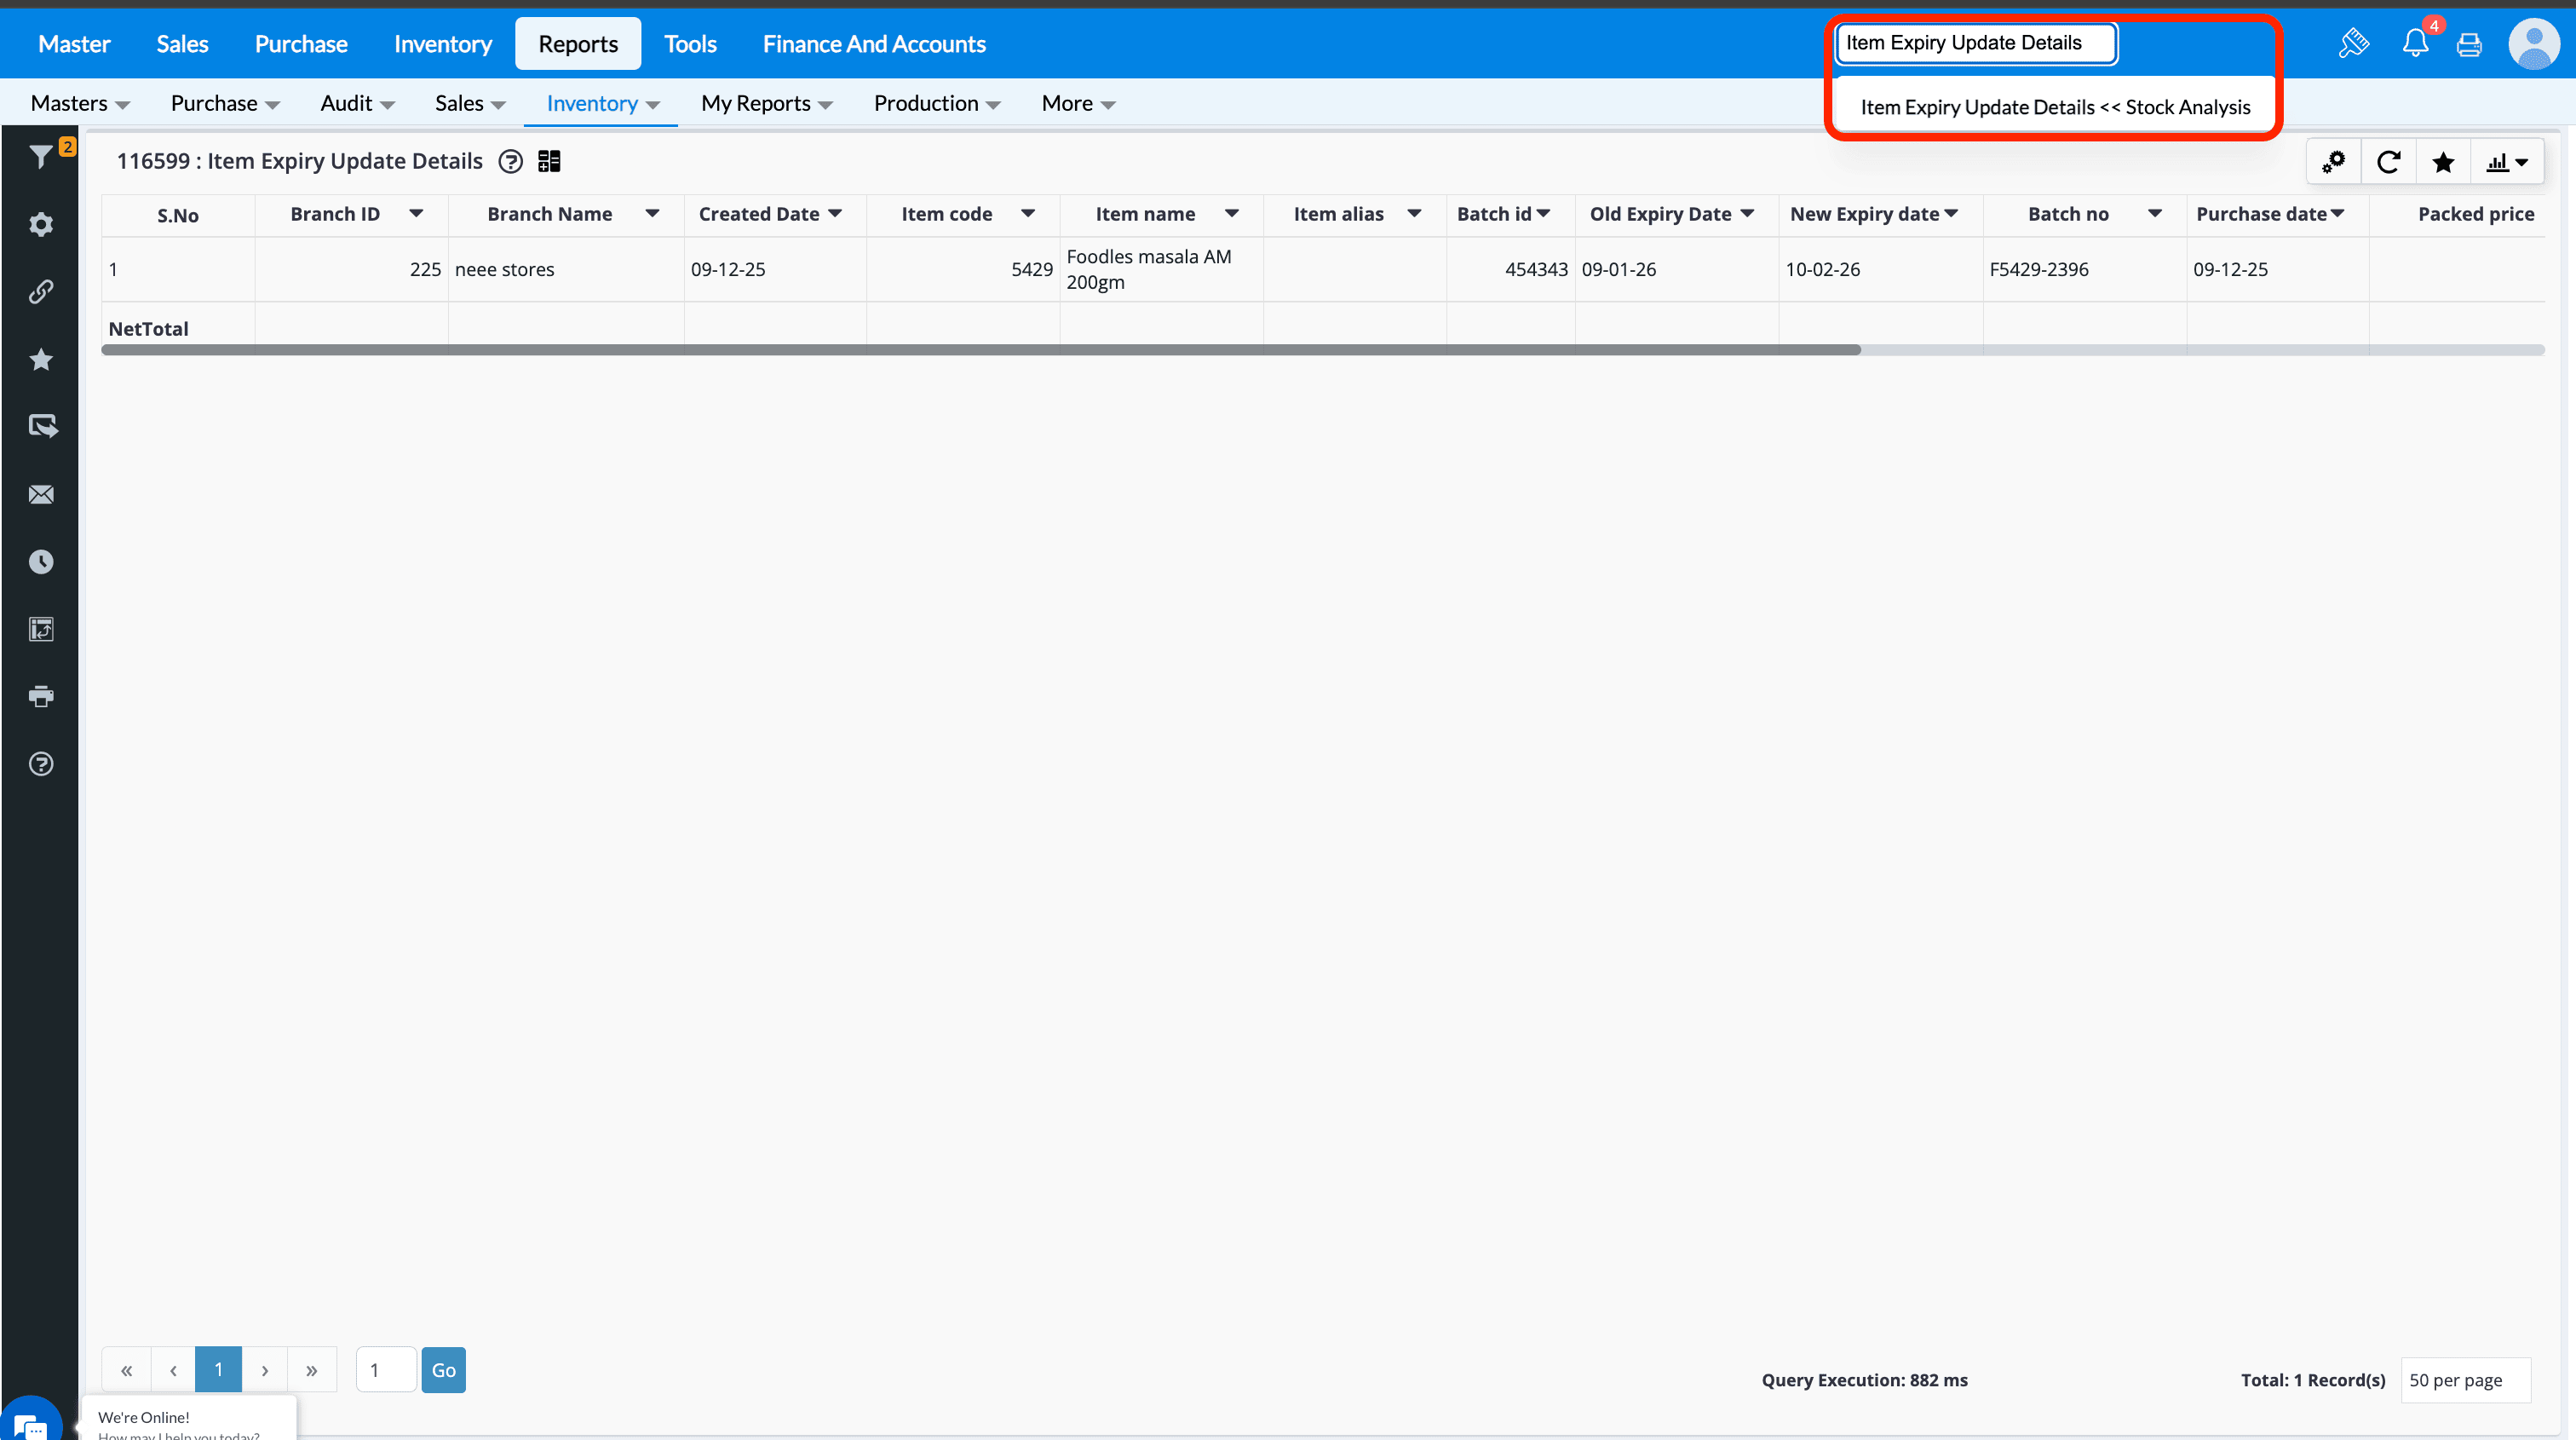
Task: Click the horizontal table scrollbar
Action: click(980, 350)
